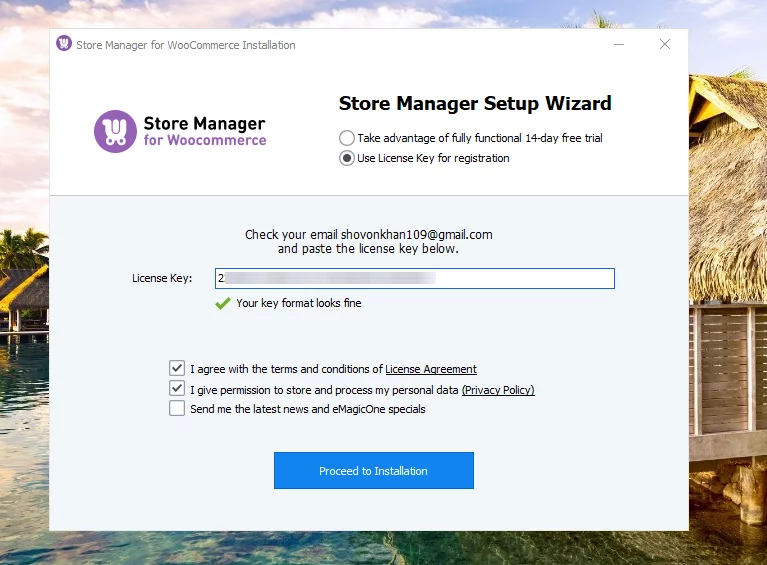
Task: Click into the License Key input field
Action: click(x=415, y=278)
